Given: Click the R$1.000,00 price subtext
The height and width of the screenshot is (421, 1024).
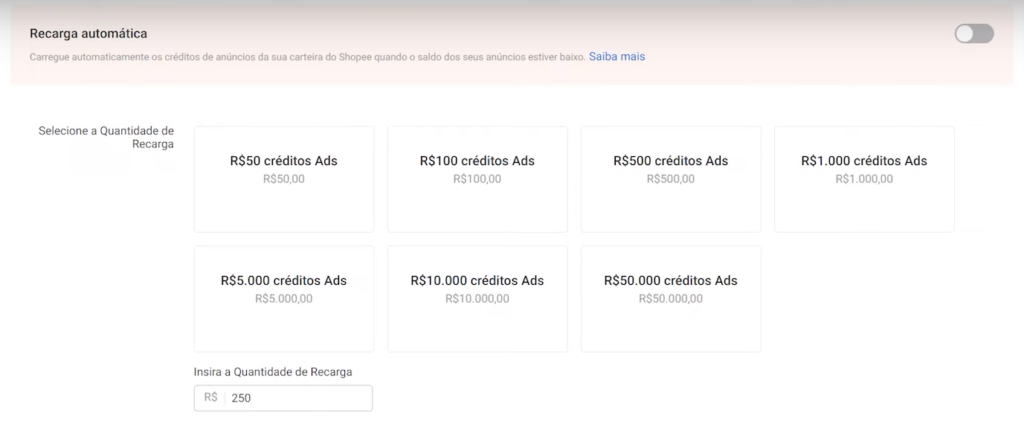Looking at the screenshot, I should point(864,179).
